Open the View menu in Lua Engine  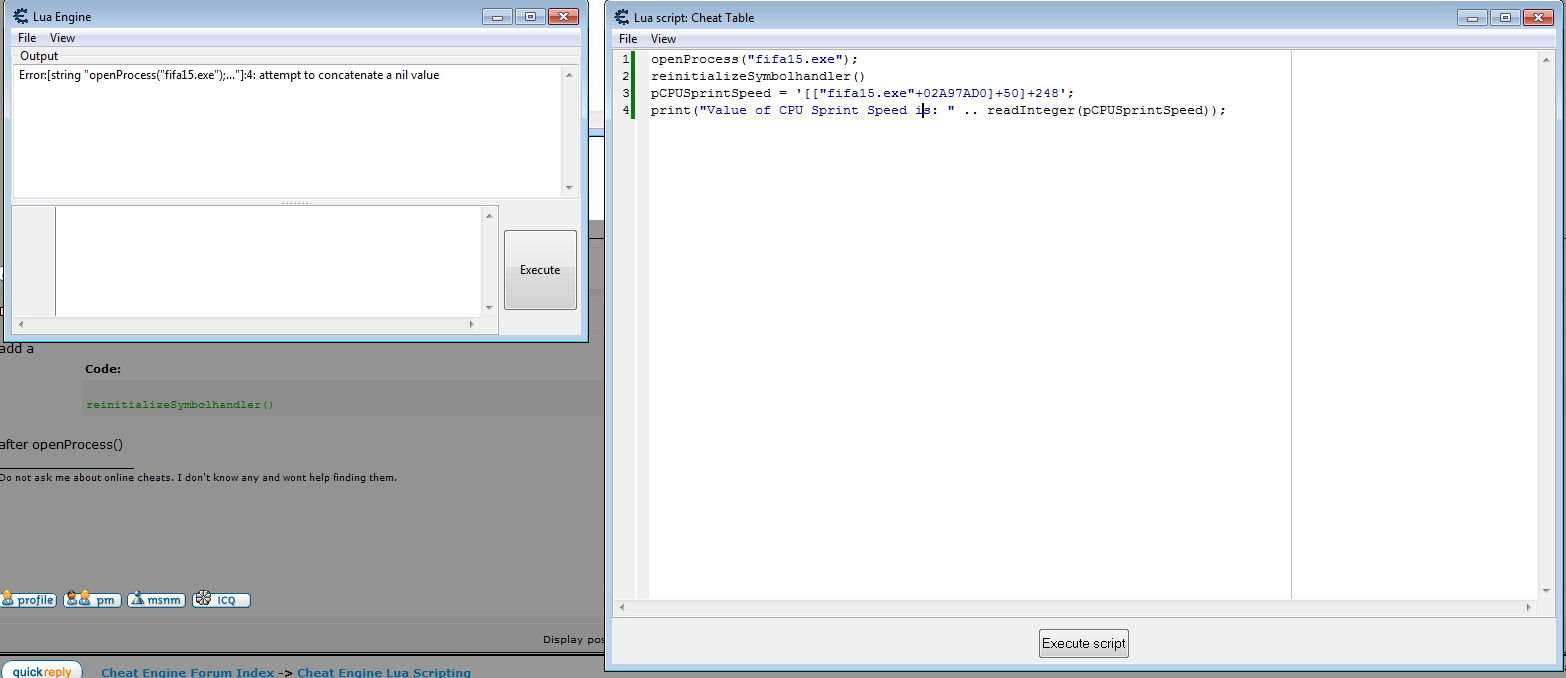tap(62, 37)
